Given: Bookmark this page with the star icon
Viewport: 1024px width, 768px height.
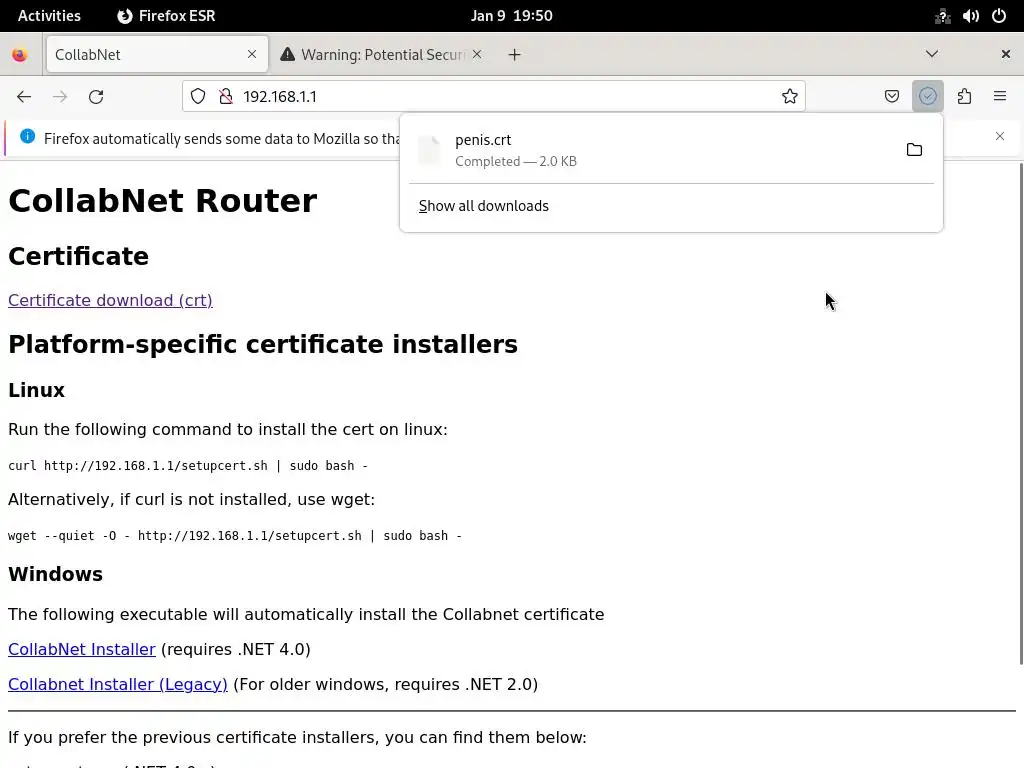Looking at the screenshot, I should point(790,97).
